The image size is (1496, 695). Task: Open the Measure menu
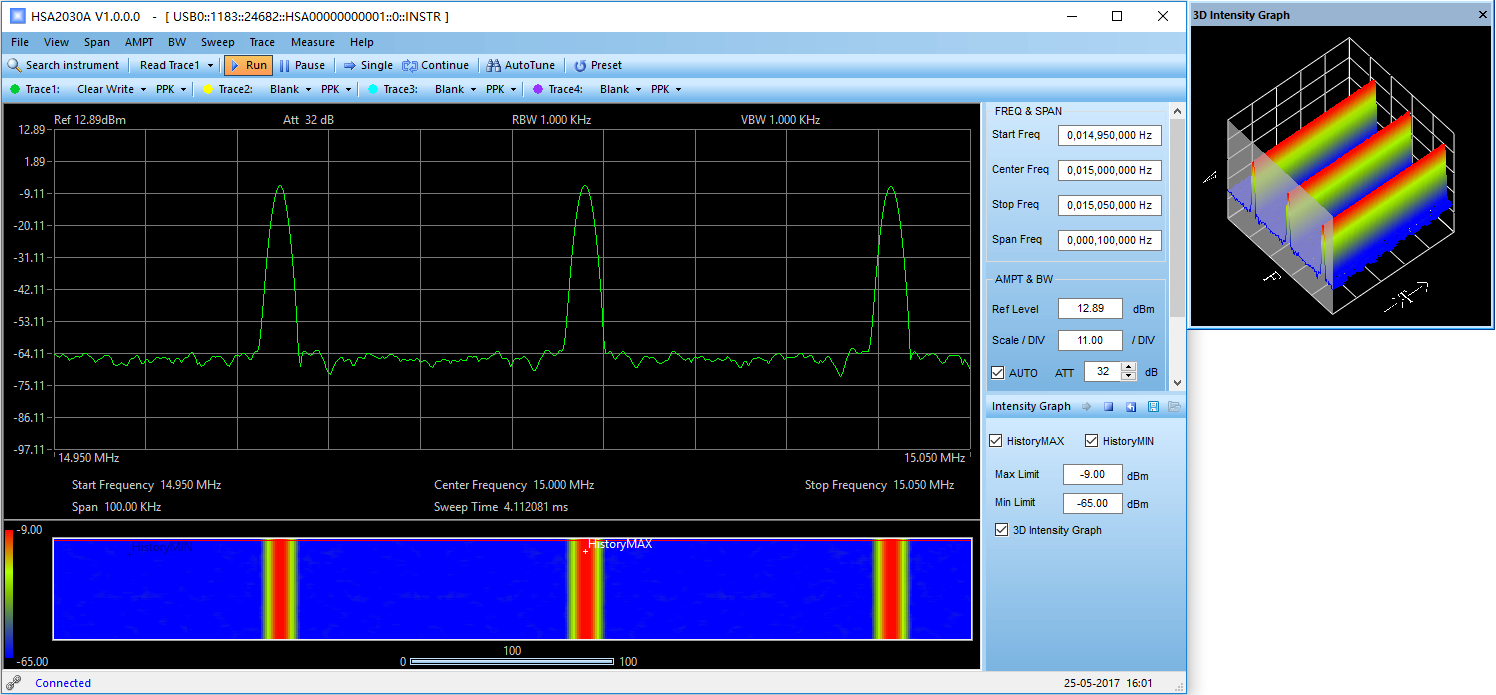point(312,42)
